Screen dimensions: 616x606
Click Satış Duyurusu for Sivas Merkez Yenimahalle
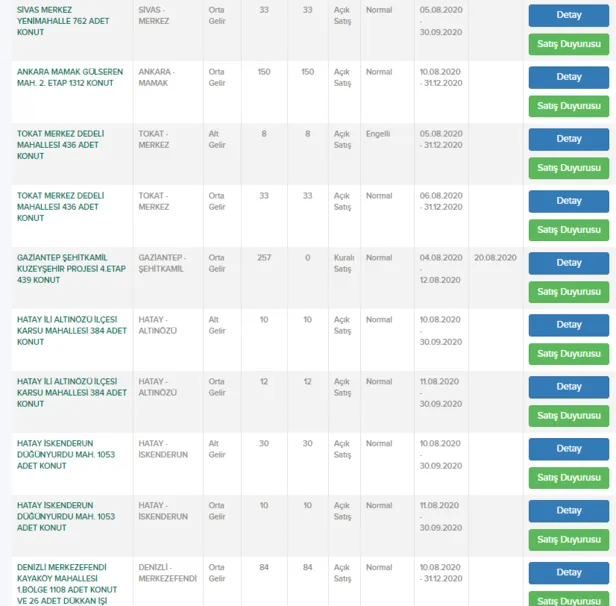click(x=568, y=44)
